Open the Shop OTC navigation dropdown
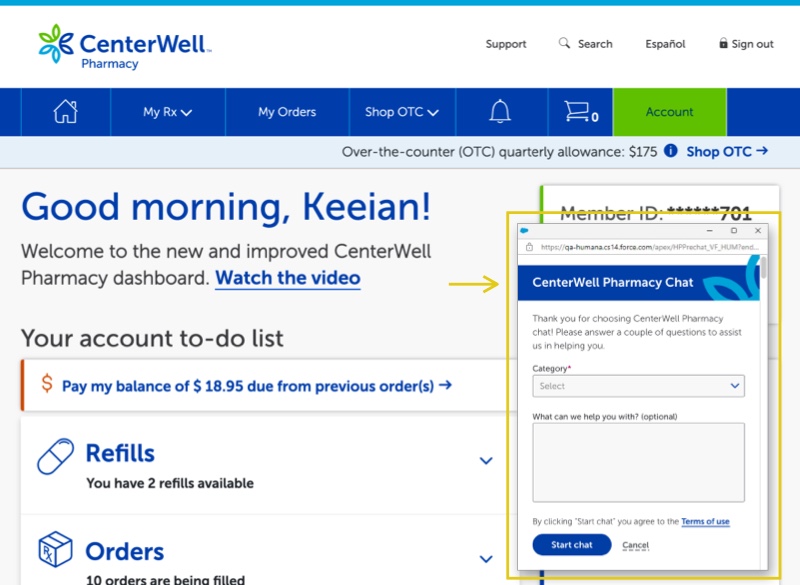 (402, 112)
